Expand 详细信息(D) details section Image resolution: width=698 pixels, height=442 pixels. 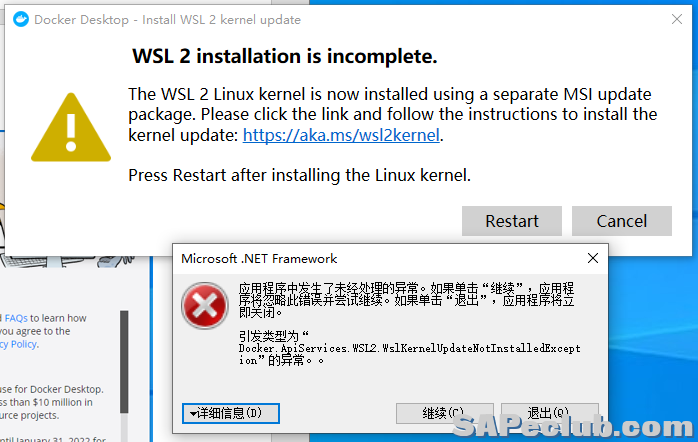[x=231, y=413]
